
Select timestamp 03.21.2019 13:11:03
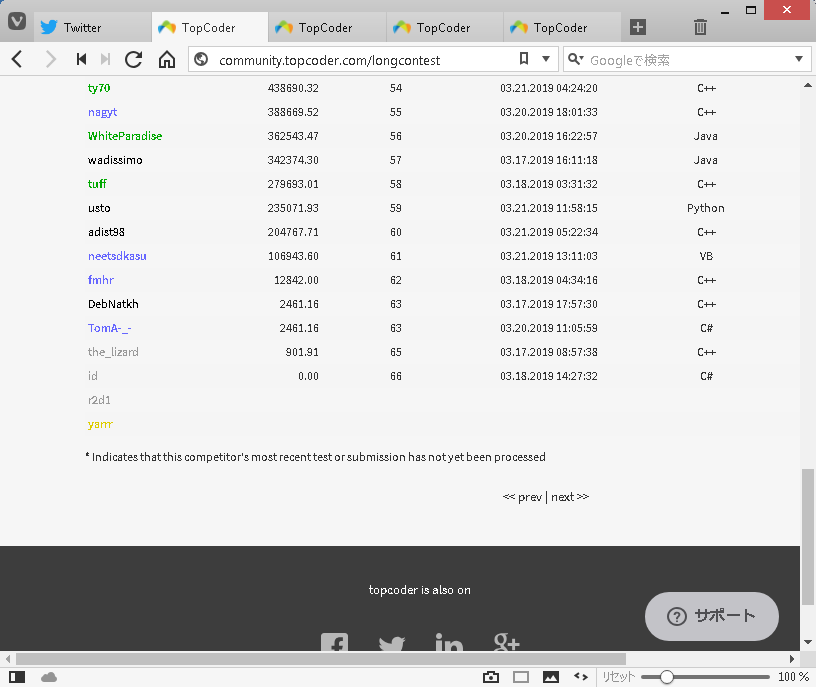tap(549, 256)
